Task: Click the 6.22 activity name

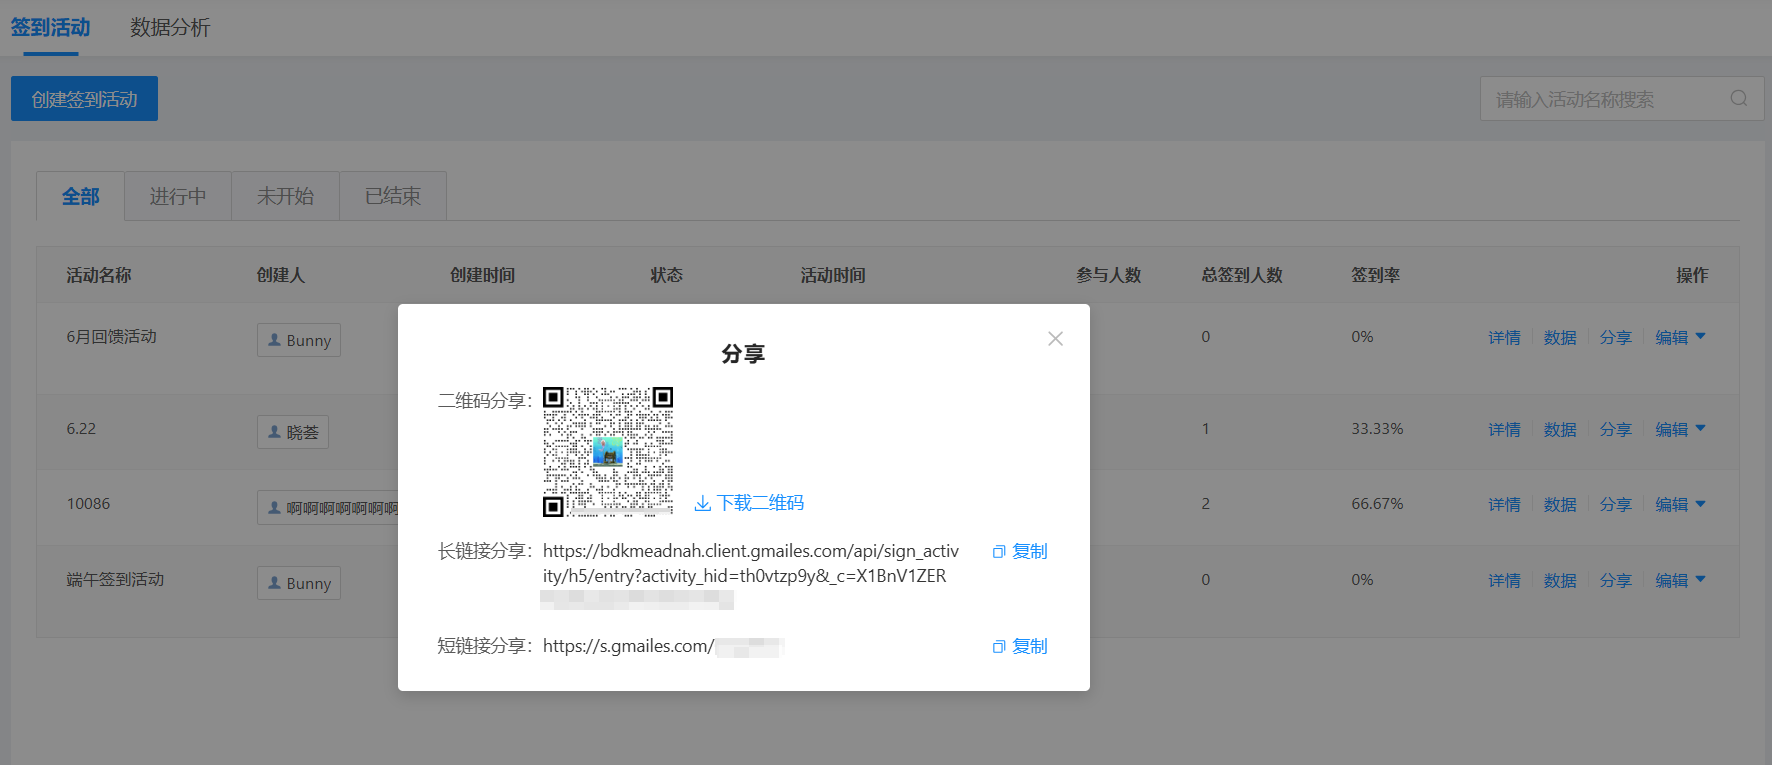Action: (x=81, y=429)
